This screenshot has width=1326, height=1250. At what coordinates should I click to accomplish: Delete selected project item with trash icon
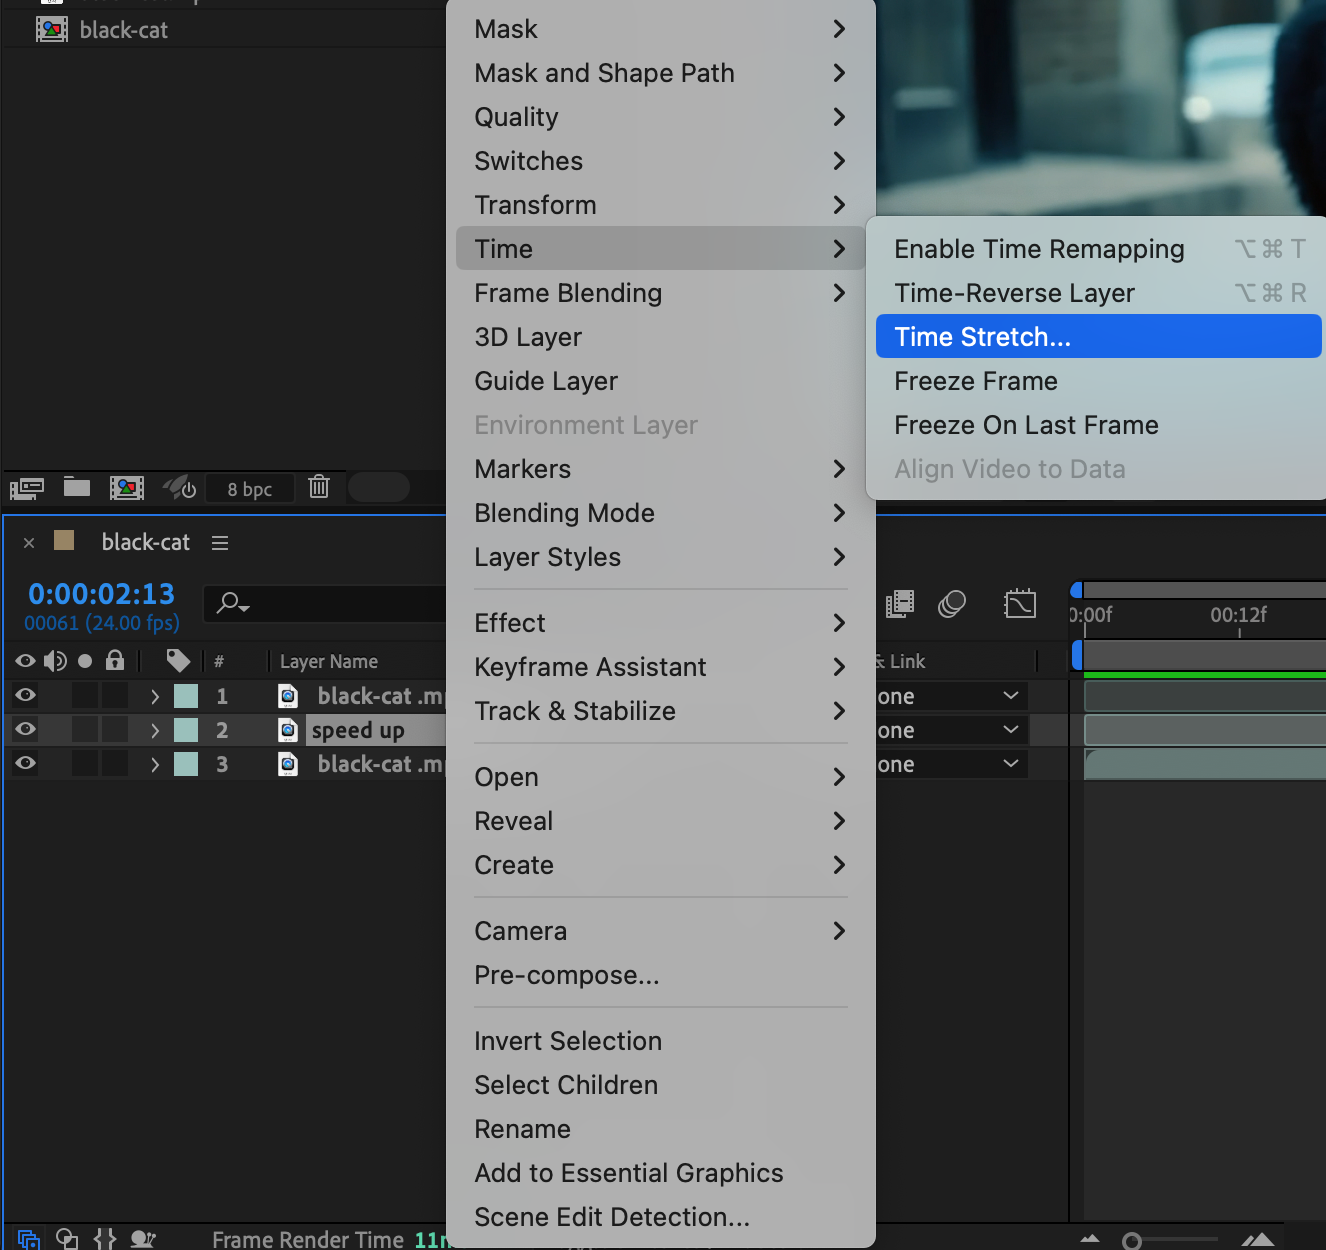pos(319,487)
